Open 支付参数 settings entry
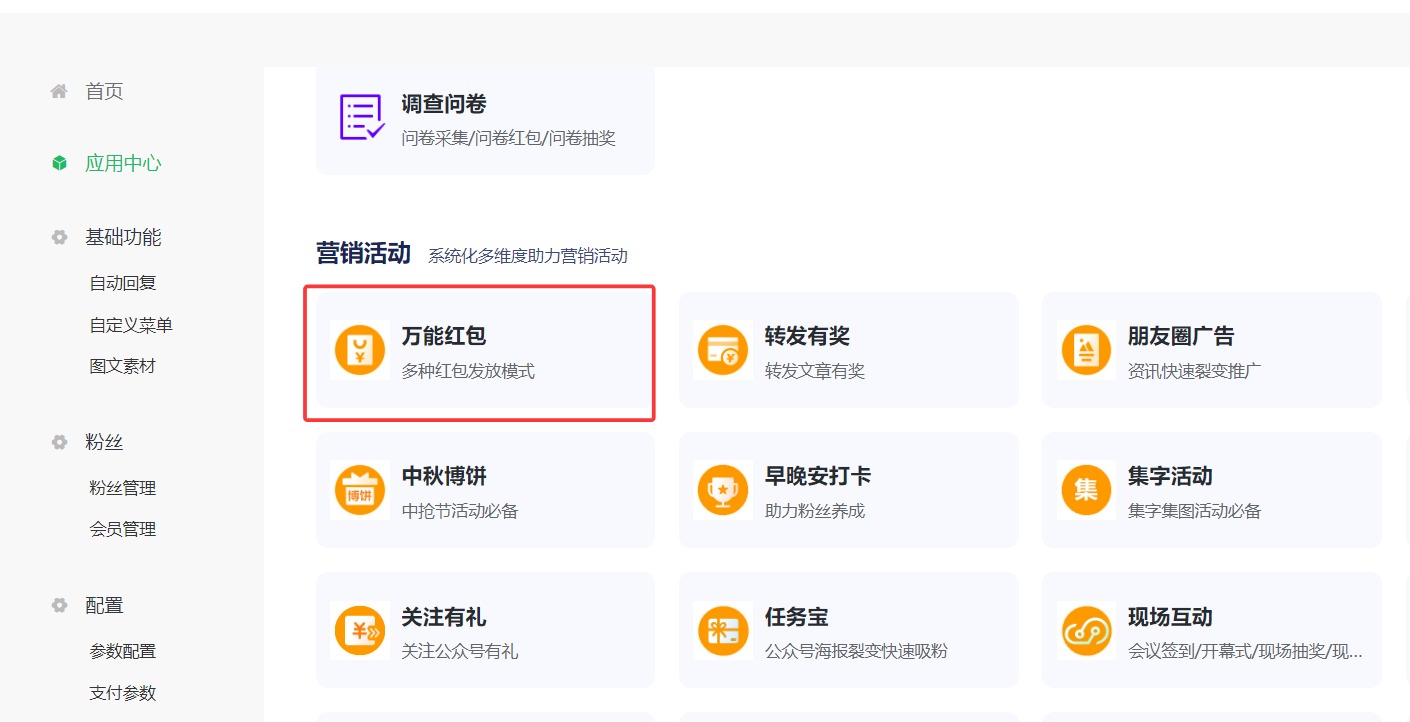 123,693
